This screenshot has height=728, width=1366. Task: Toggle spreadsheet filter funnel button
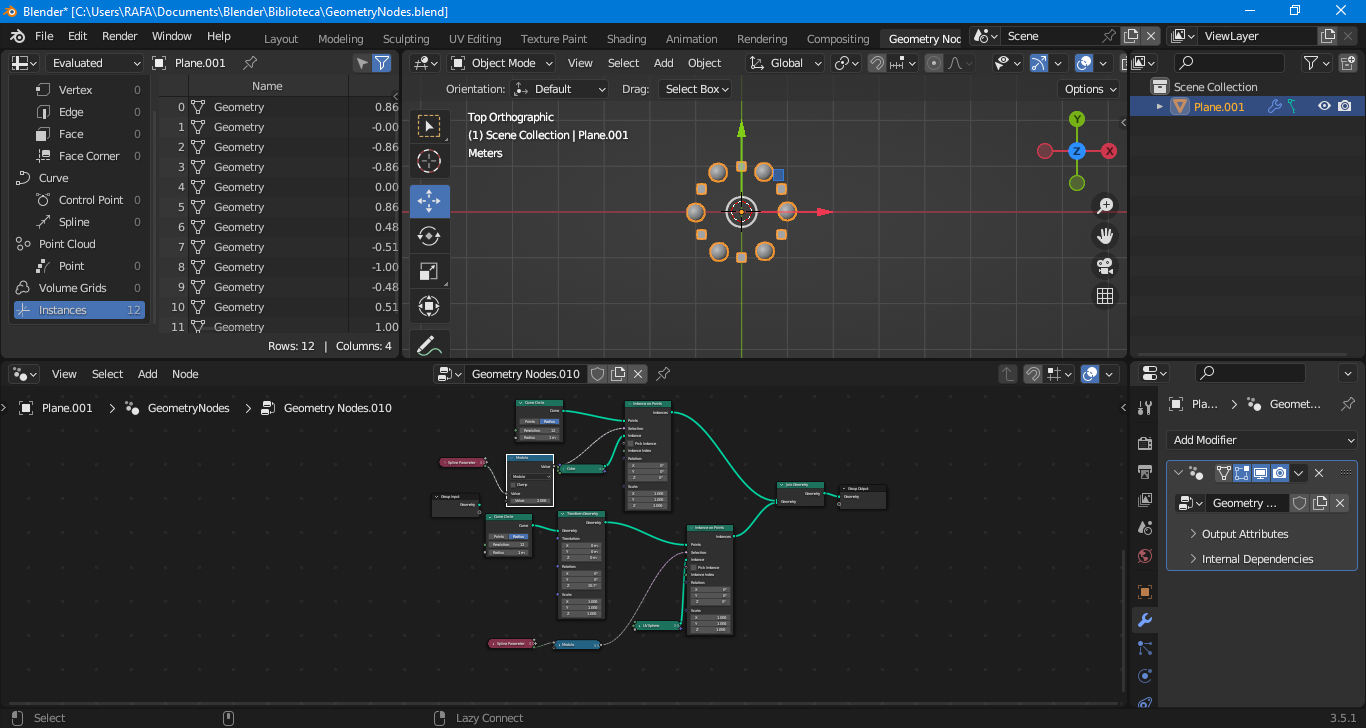(382, 63)
